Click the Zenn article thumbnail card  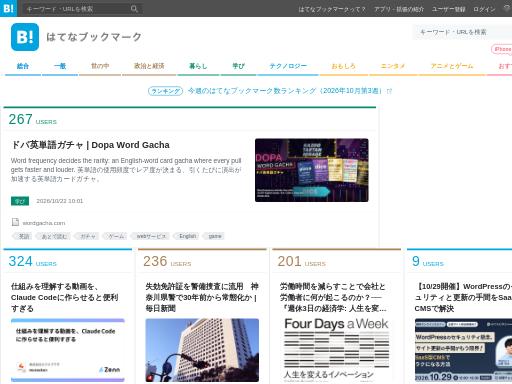pos(68,350)
